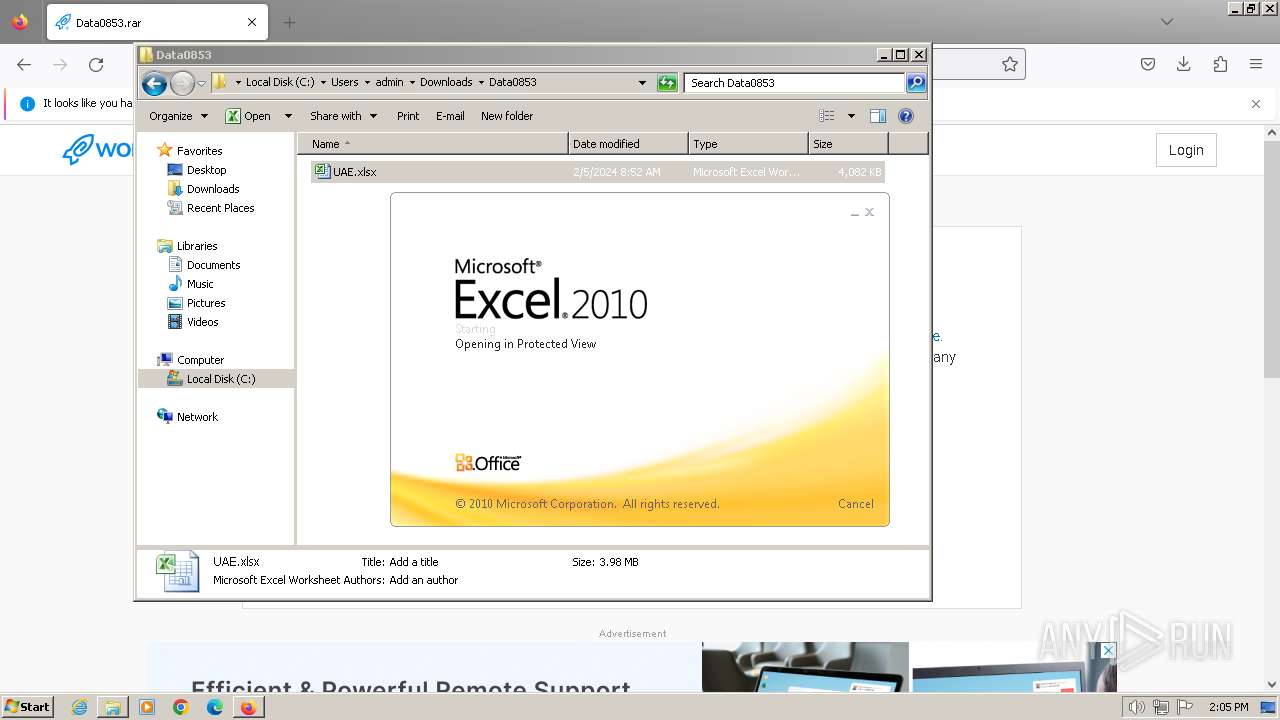1280x720 pixels.
Task: Click the Explorer Forward navigation arrow
Action: point(182,83)
